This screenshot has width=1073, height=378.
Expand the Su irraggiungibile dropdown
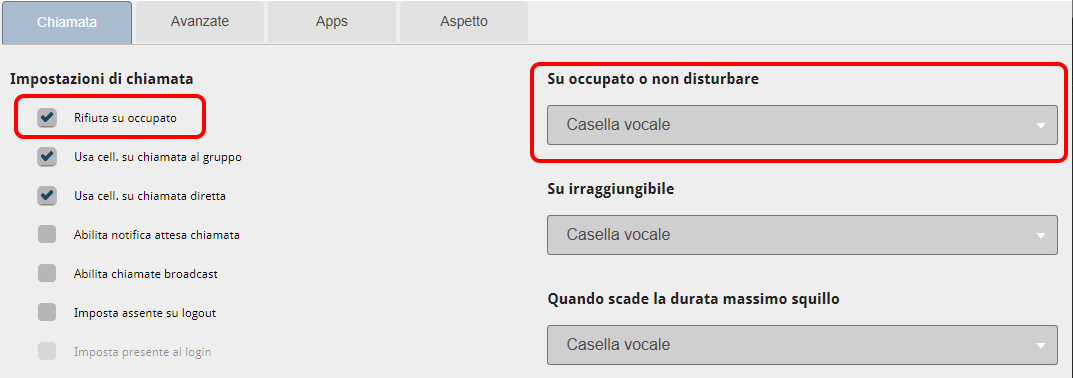(803, 235)
